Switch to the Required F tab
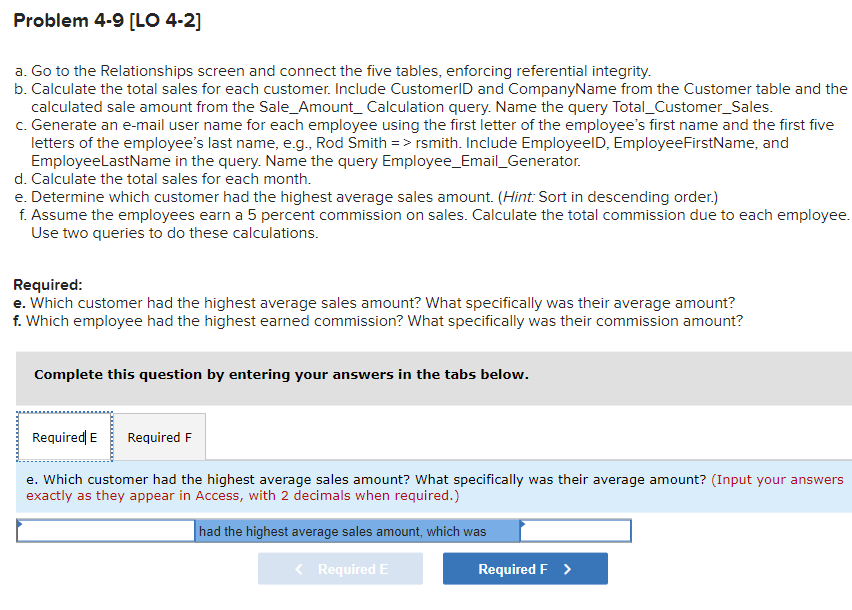Image resolution: width=852 pixels, height=610 pixels. [x=159, y=436]
